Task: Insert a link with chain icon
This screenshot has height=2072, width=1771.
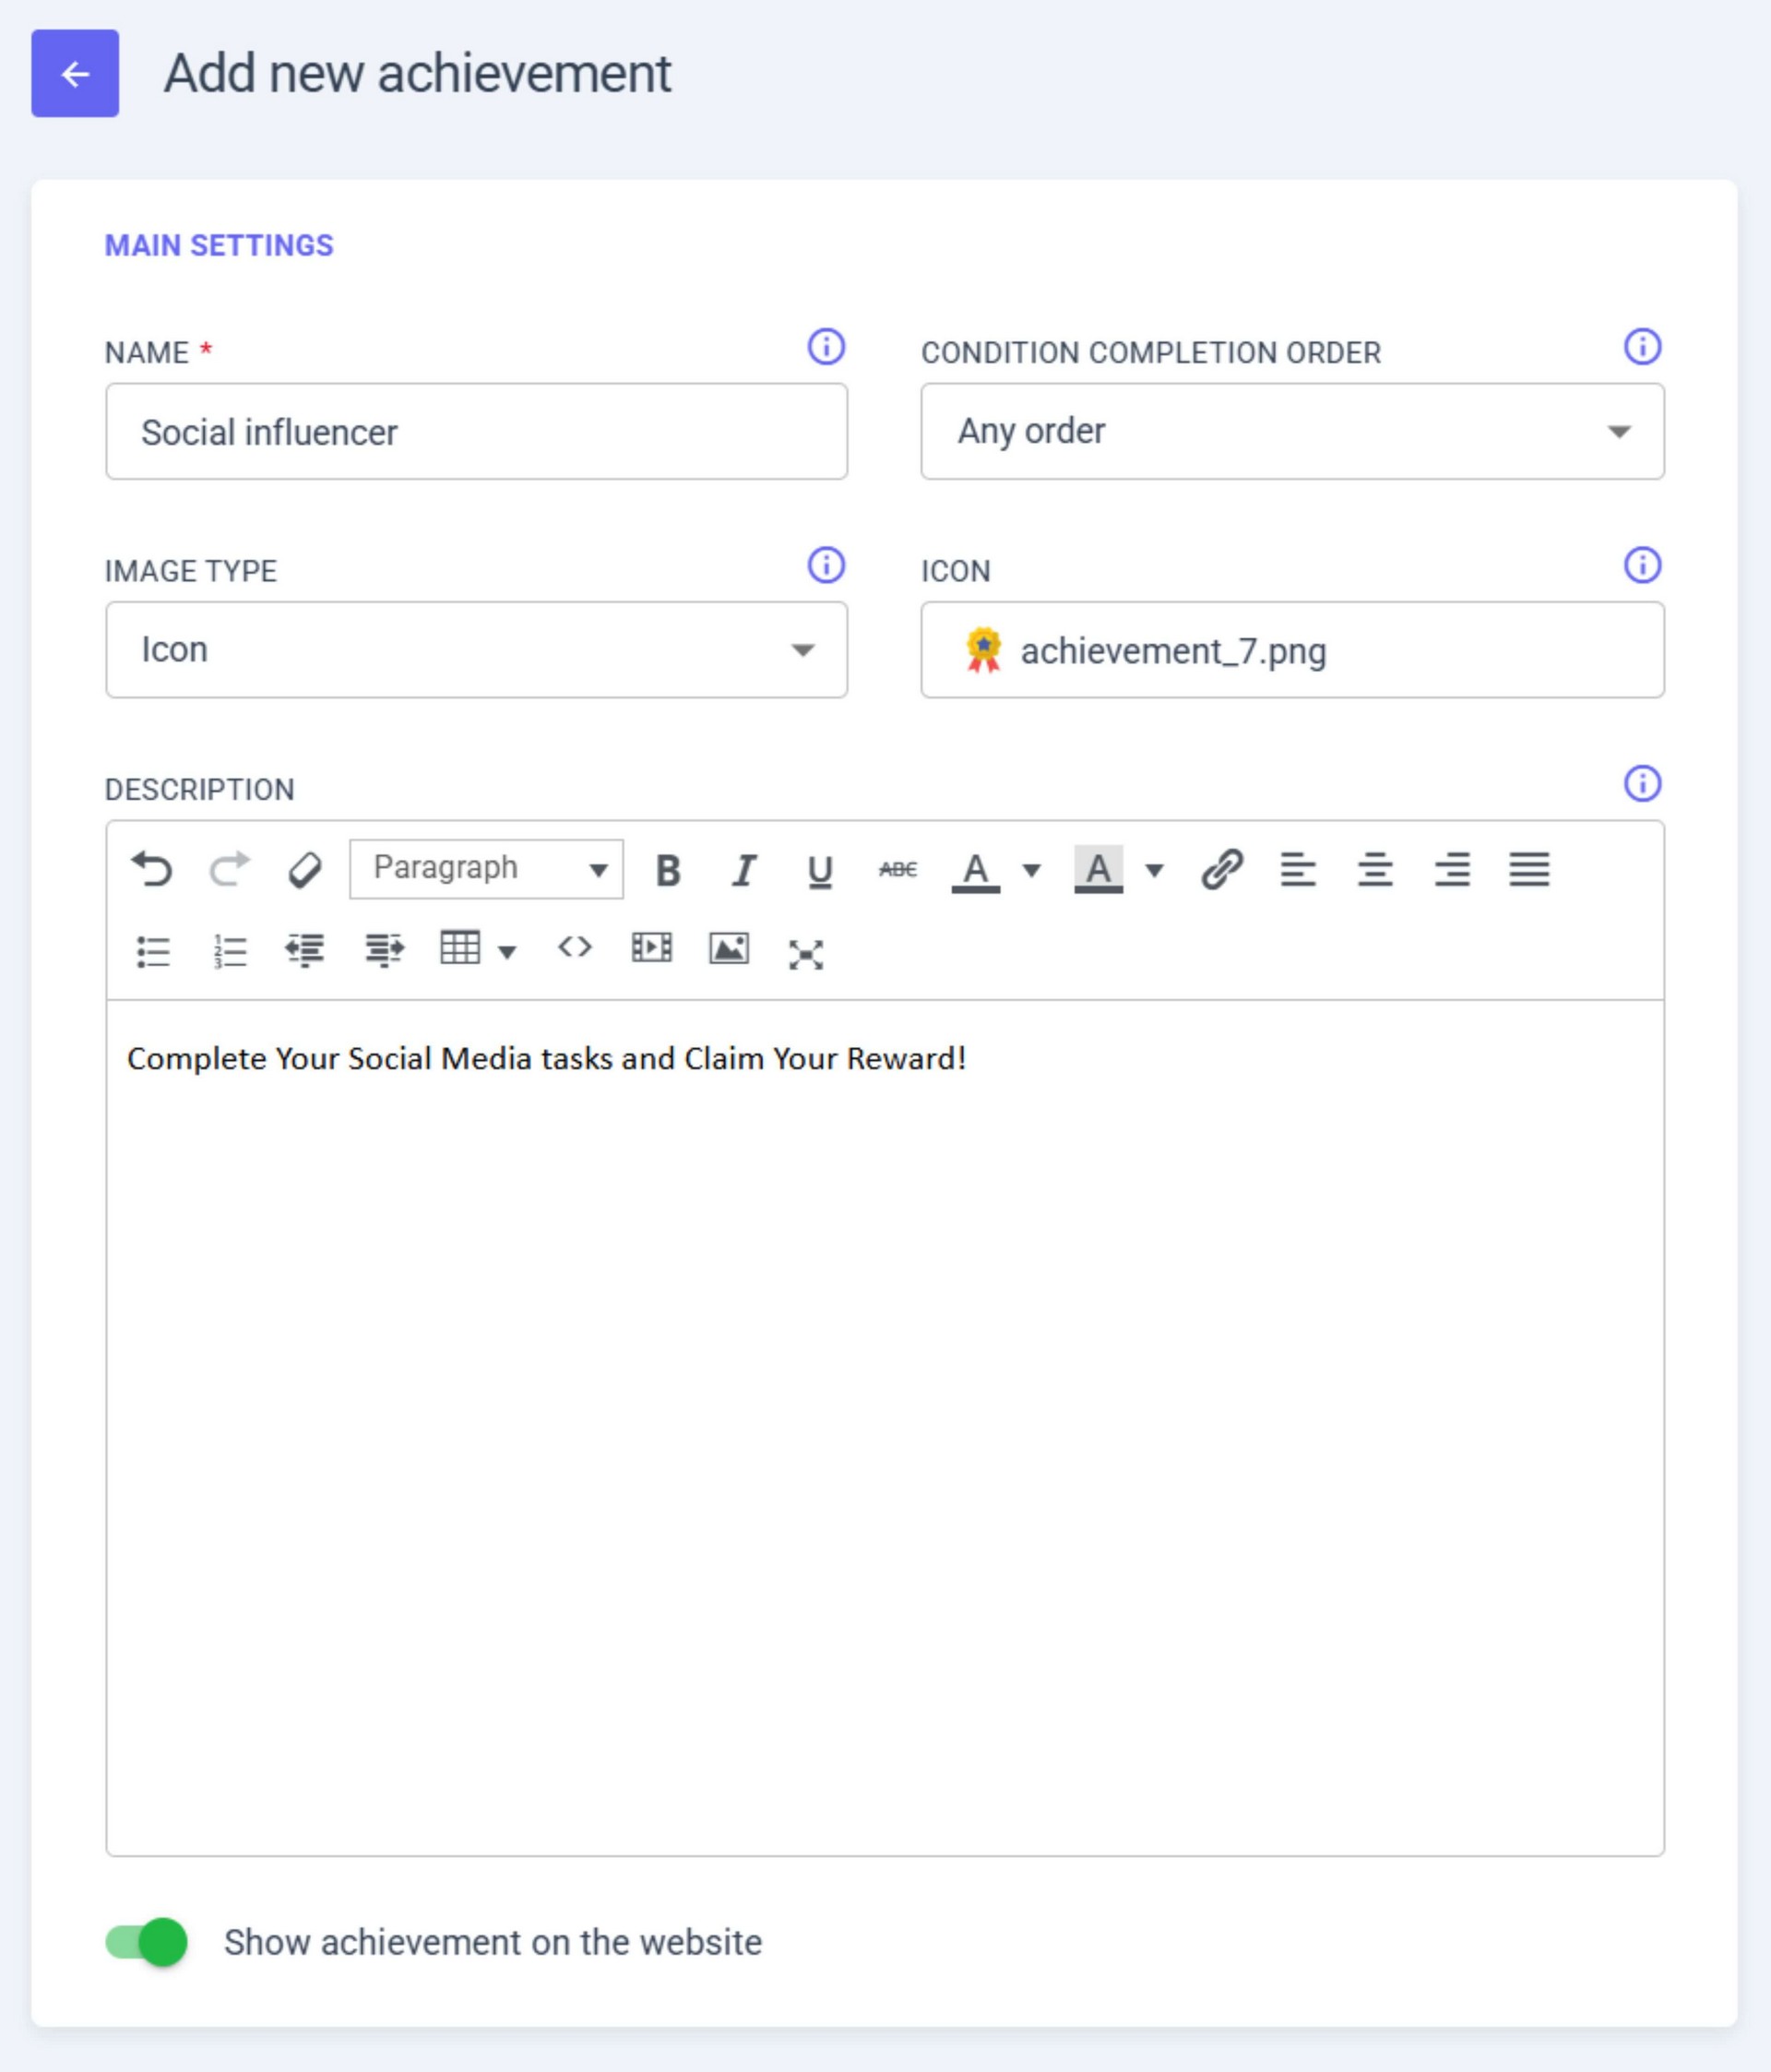Action: coord(1221,869)
